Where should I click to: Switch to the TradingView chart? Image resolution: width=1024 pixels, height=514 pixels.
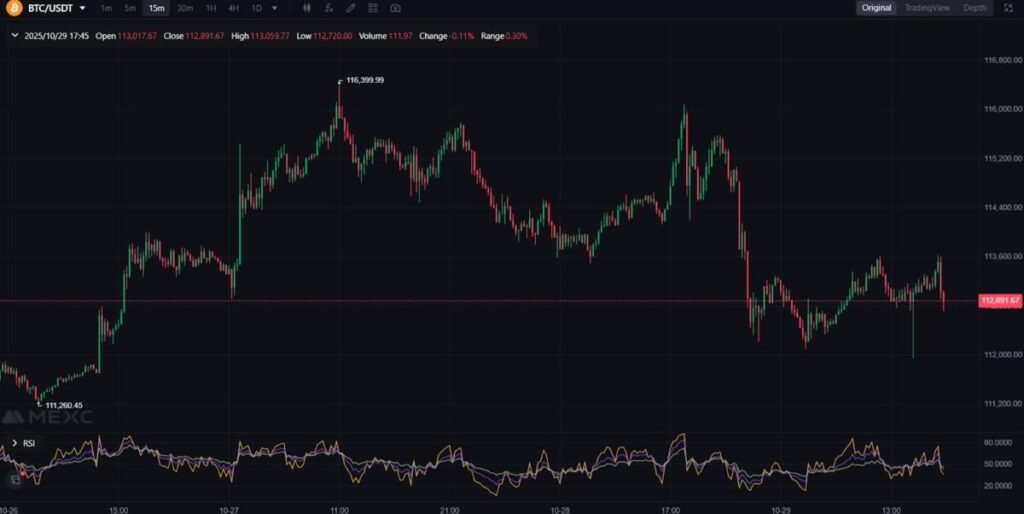[927, 8]
